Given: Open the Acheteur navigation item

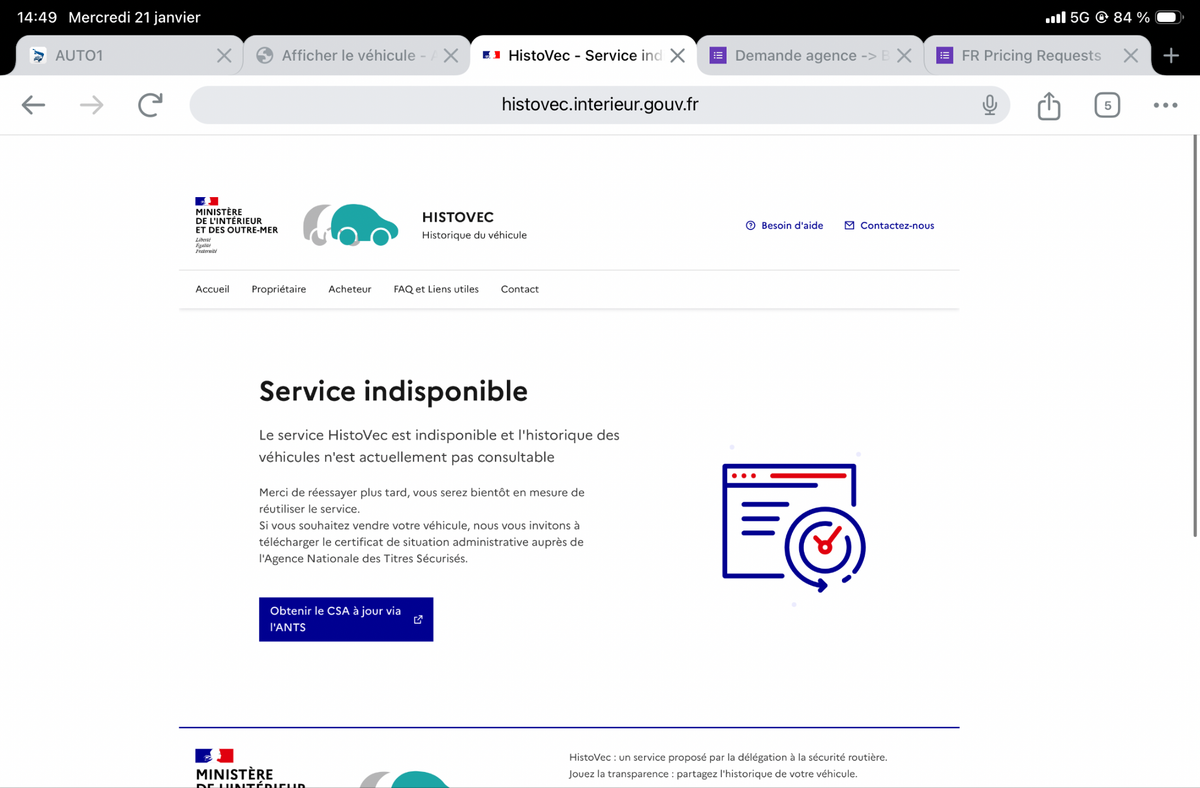Looking at the screenshot, I should pyautogui.click(x=349, y=289).
